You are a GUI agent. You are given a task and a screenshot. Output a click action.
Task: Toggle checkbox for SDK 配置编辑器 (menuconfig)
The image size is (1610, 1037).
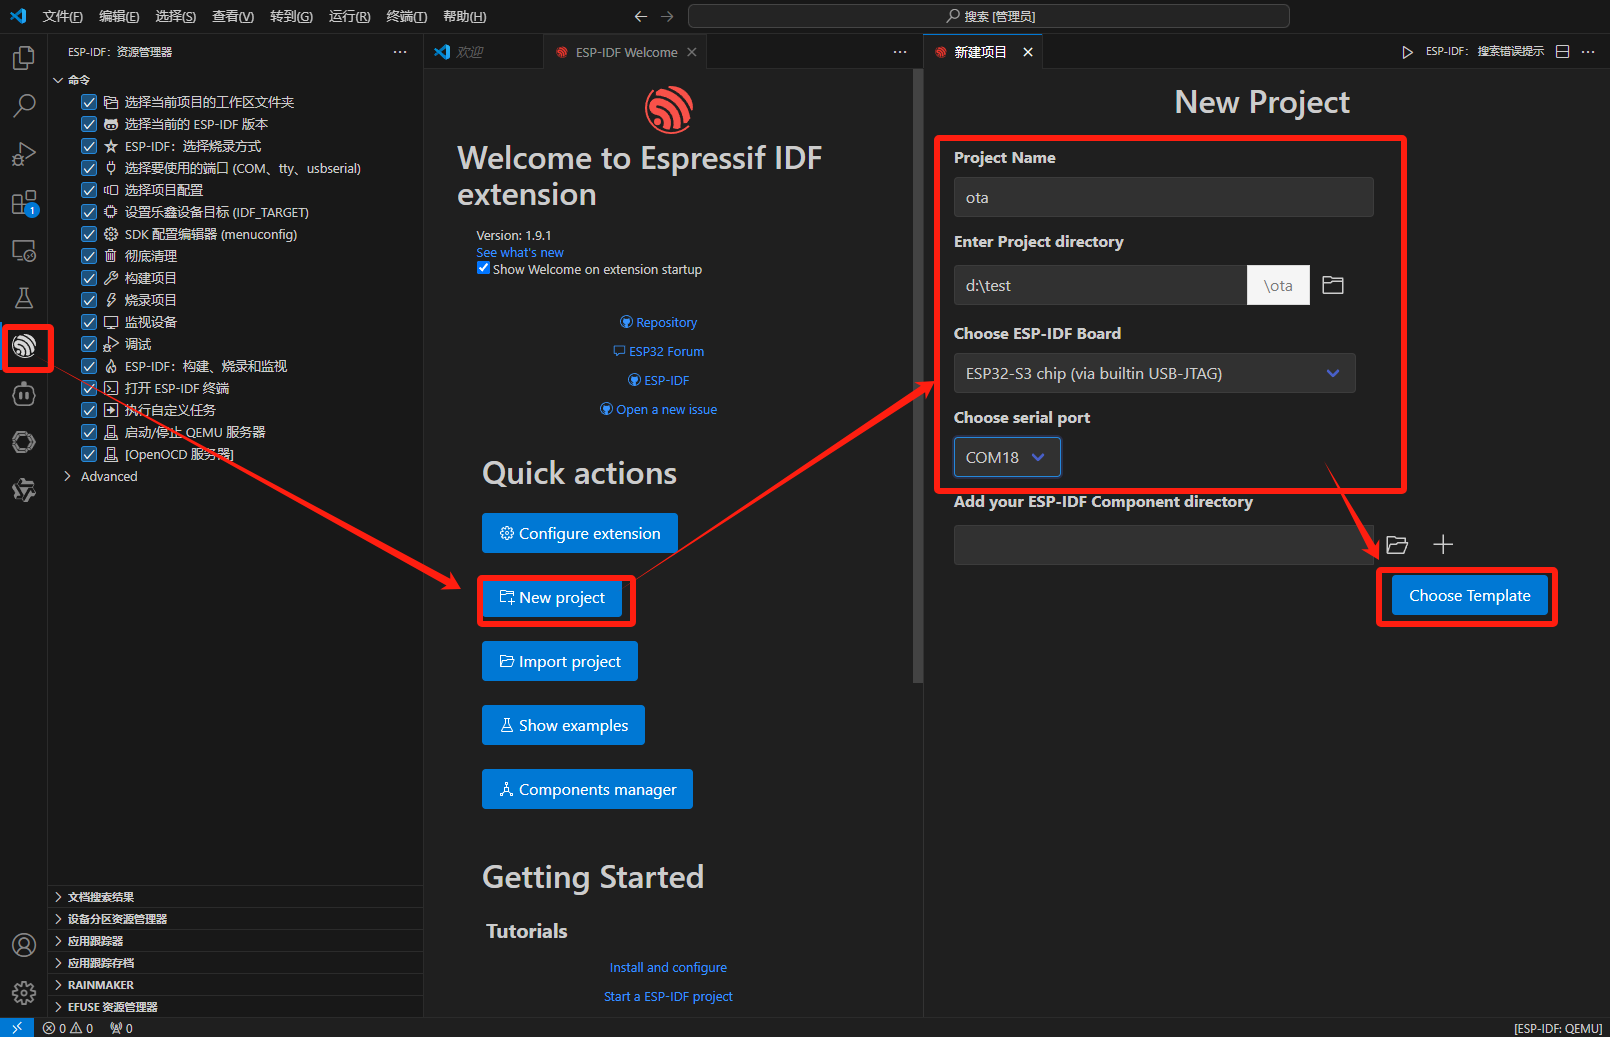pyautogui.click(x=89, y=234)
